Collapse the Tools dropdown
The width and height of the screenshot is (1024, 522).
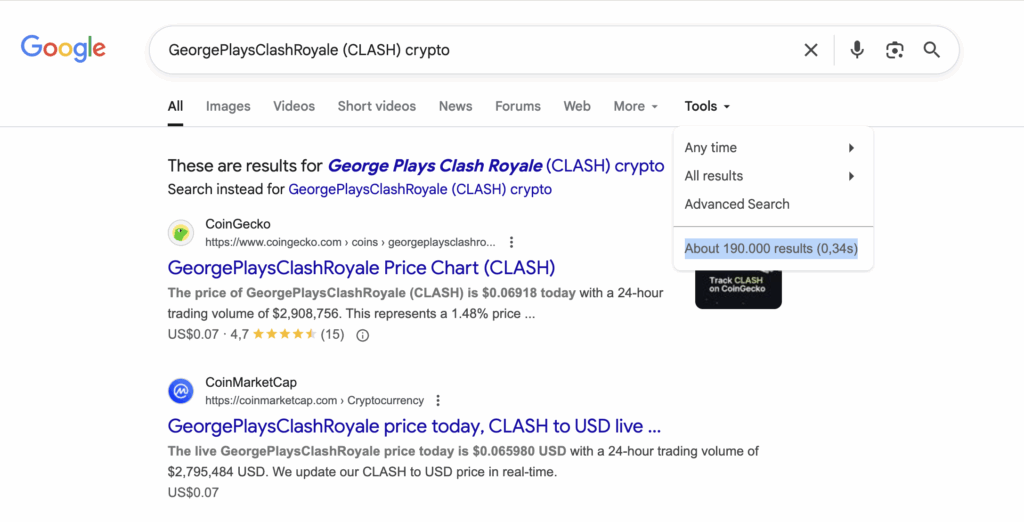[707, 106]
